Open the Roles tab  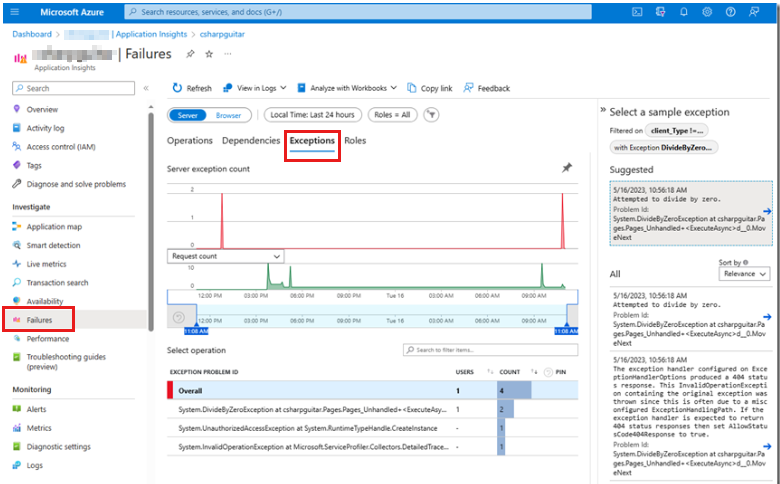click(355, 141)
